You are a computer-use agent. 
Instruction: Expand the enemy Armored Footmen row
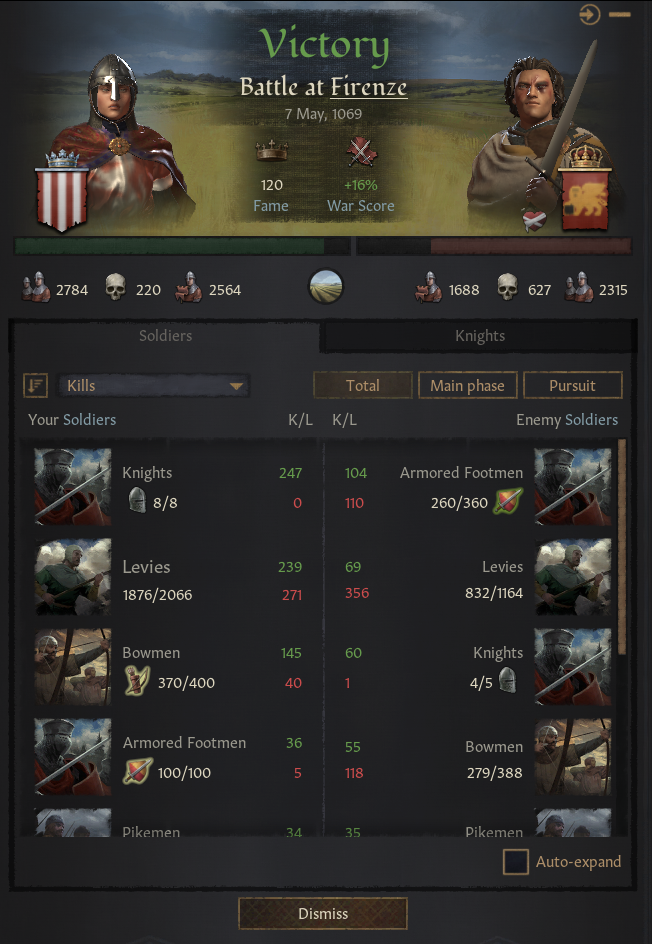pos(472,488)
